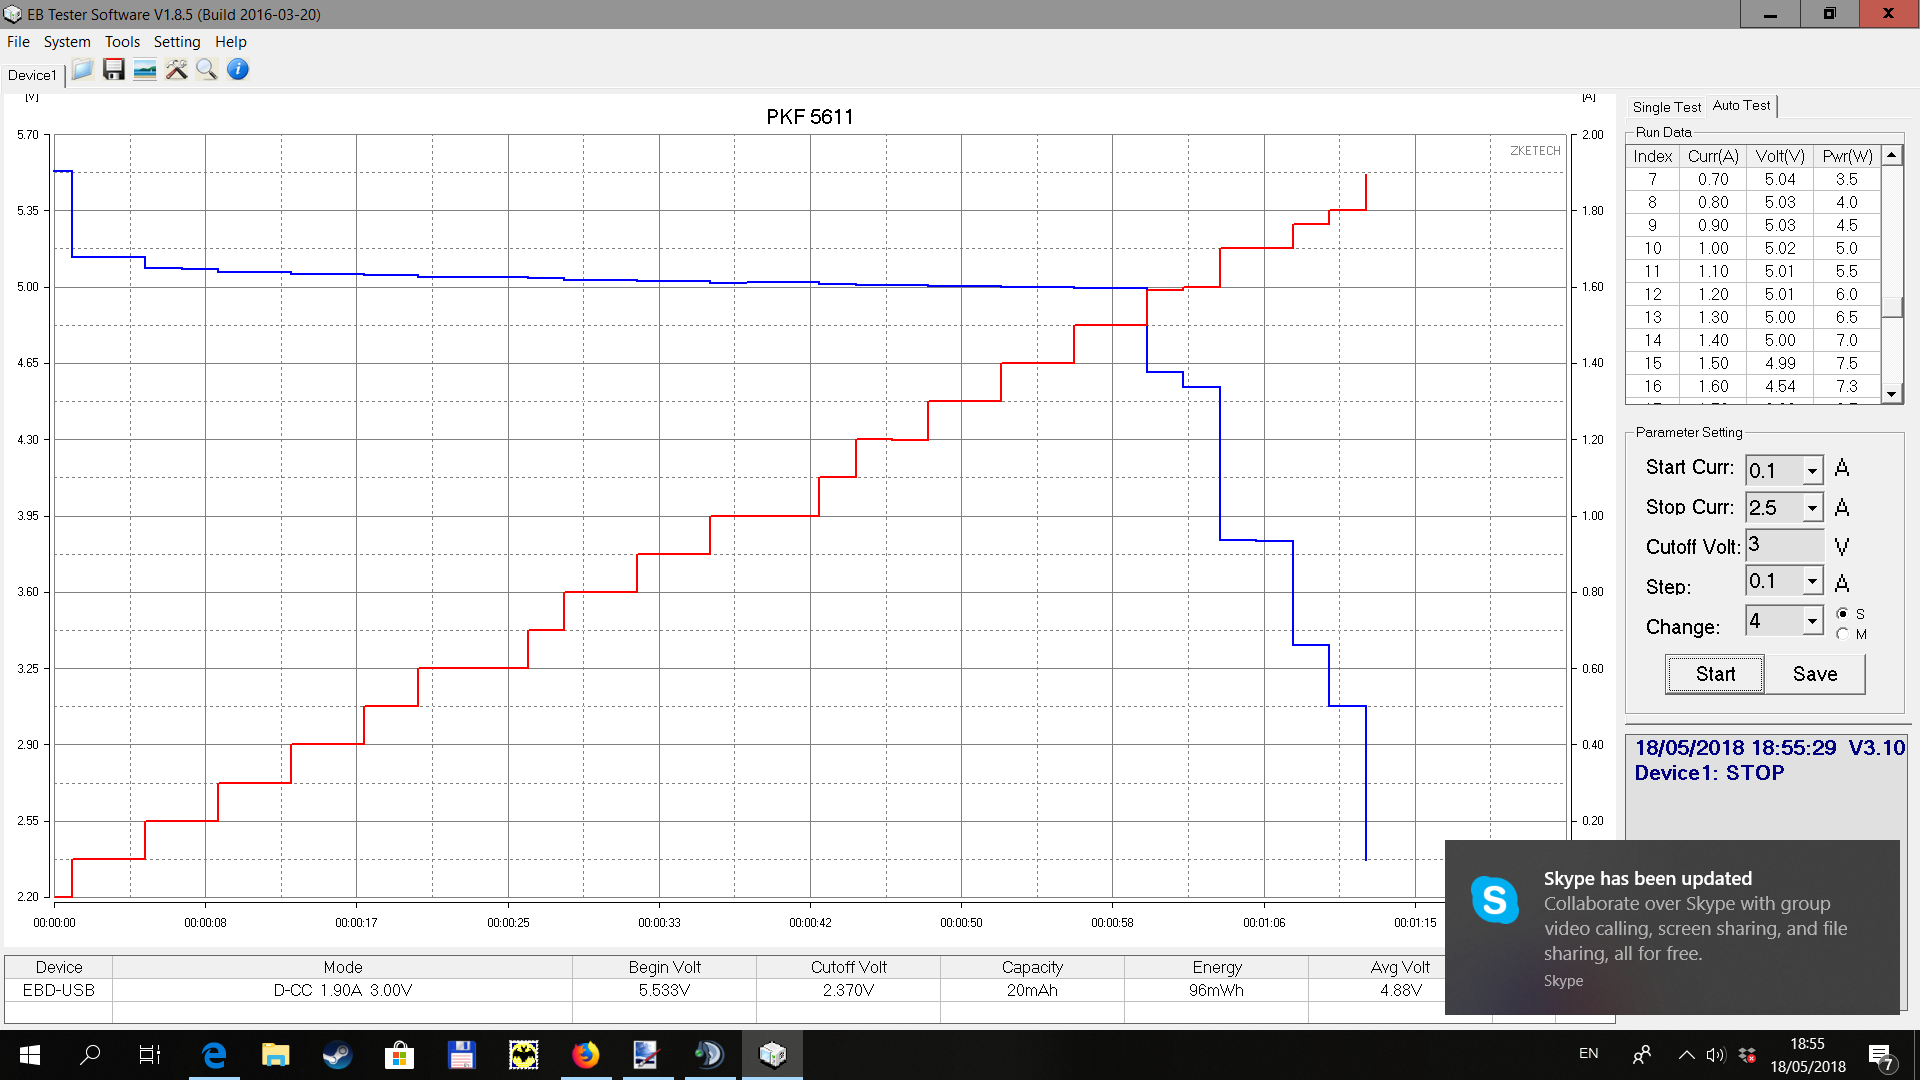Select the S change unit radio button
The image size is (1920, 1080).
pyautogui.click(x=1843, y=614)
